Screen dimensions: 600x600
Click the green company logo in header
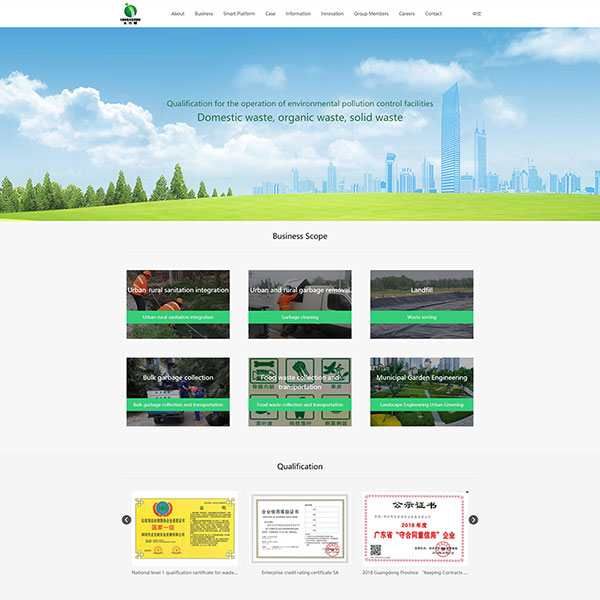(130, 13)
